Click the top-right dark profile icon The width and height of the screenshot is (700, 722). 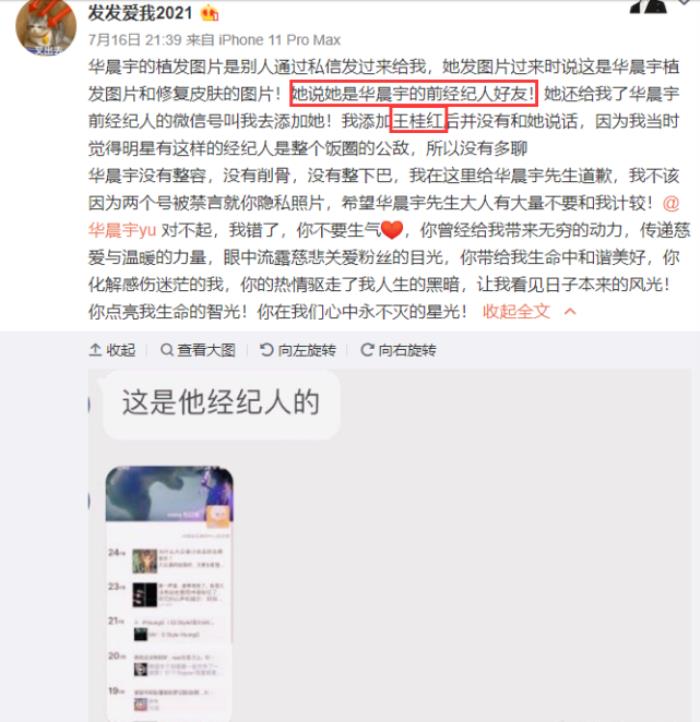coord(648,6)
